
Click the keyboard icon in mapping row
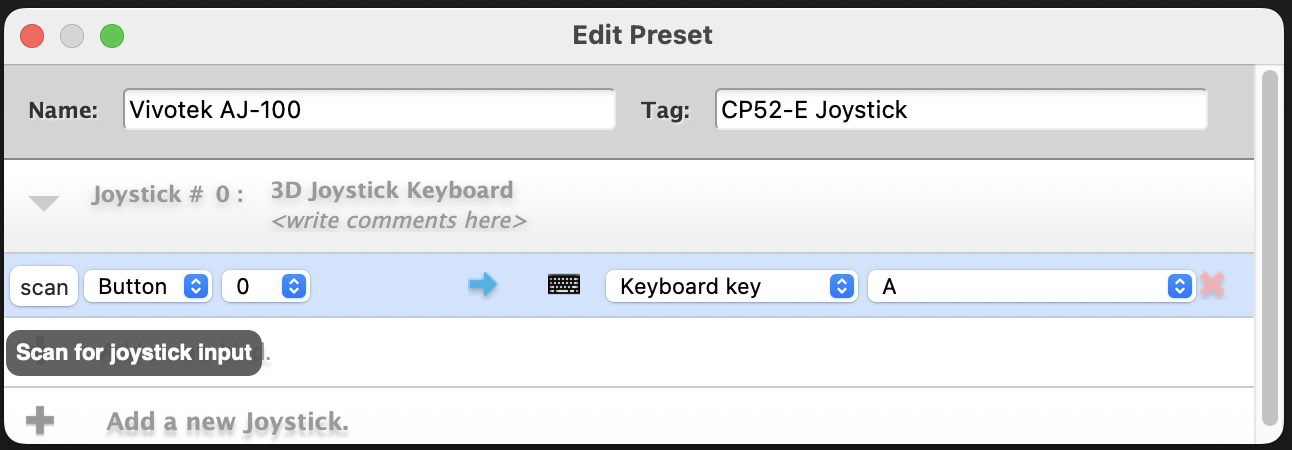click(x=564, y=286)
